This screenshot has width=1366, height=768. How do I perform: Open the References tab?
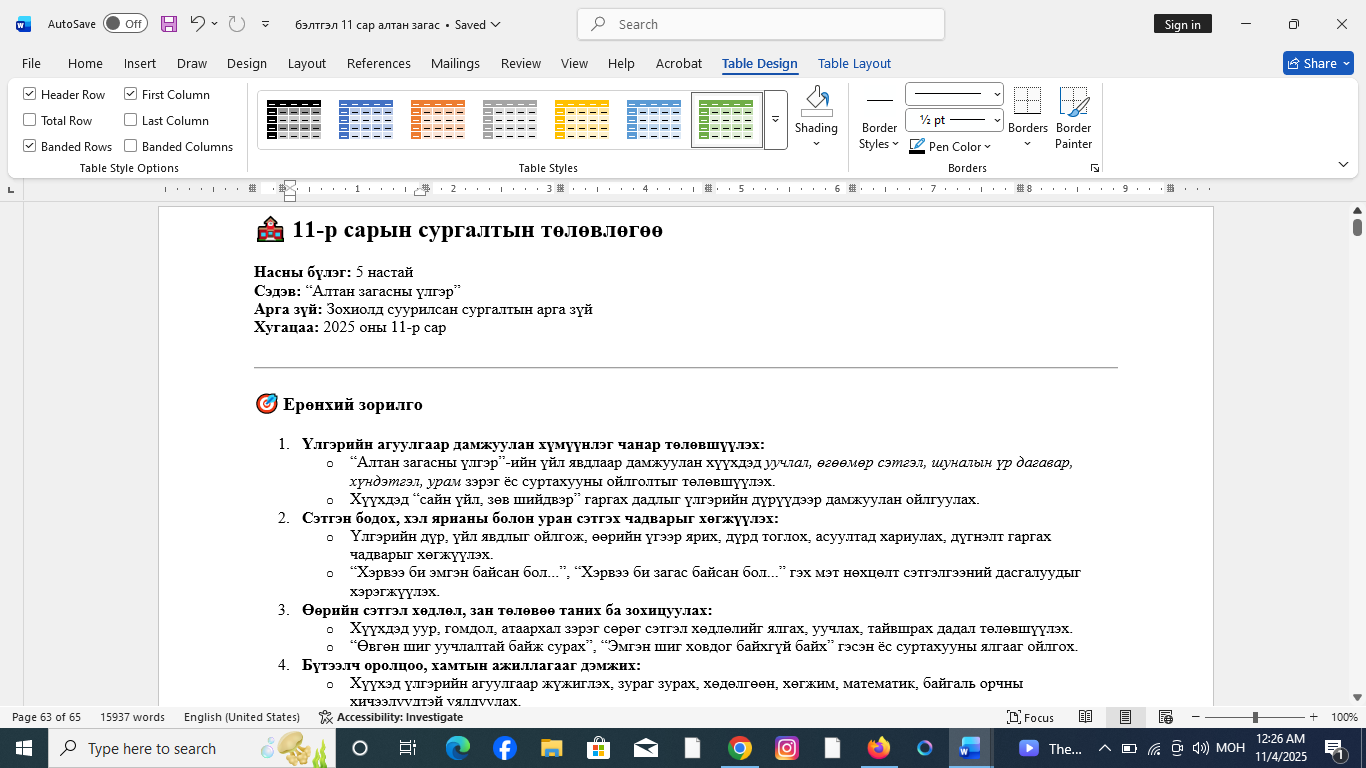(378, 63)
